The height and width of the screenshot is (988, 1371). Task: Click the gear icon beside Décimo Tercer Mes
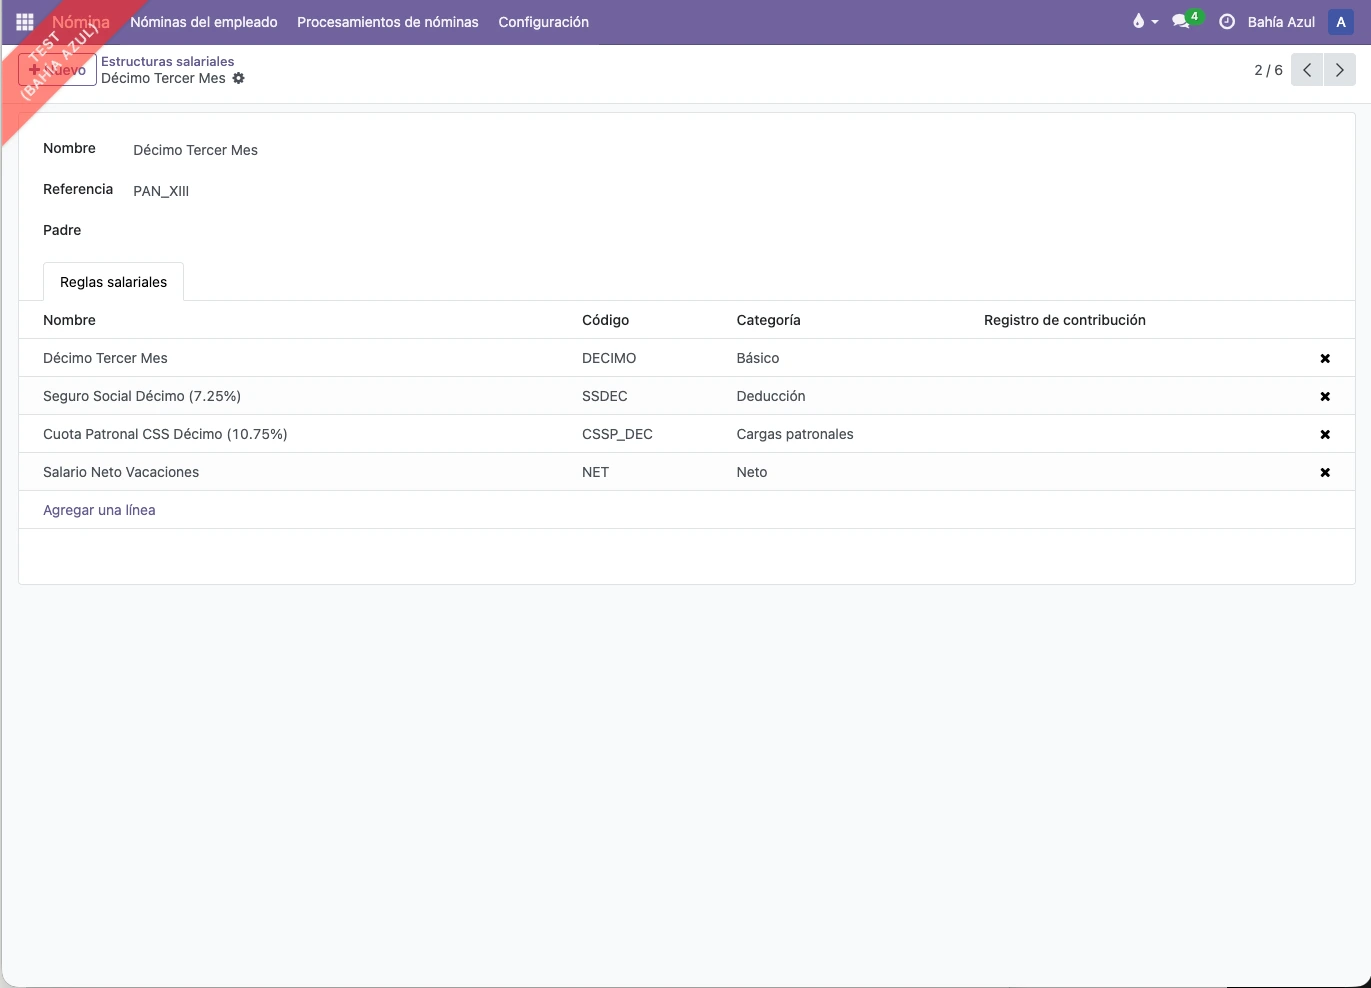point(239,78)
